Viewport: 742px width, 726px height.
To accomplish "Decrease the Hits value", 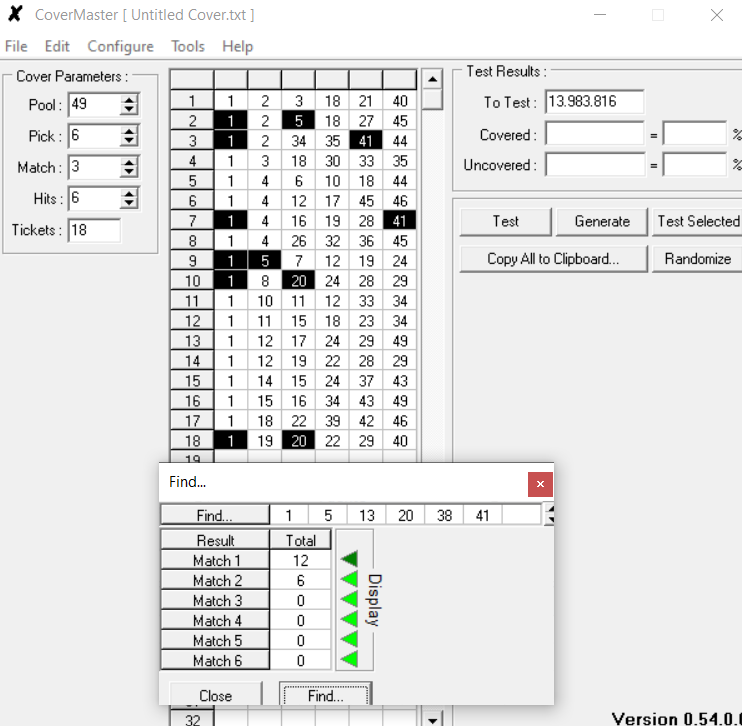I will click(x=129, y=204).
